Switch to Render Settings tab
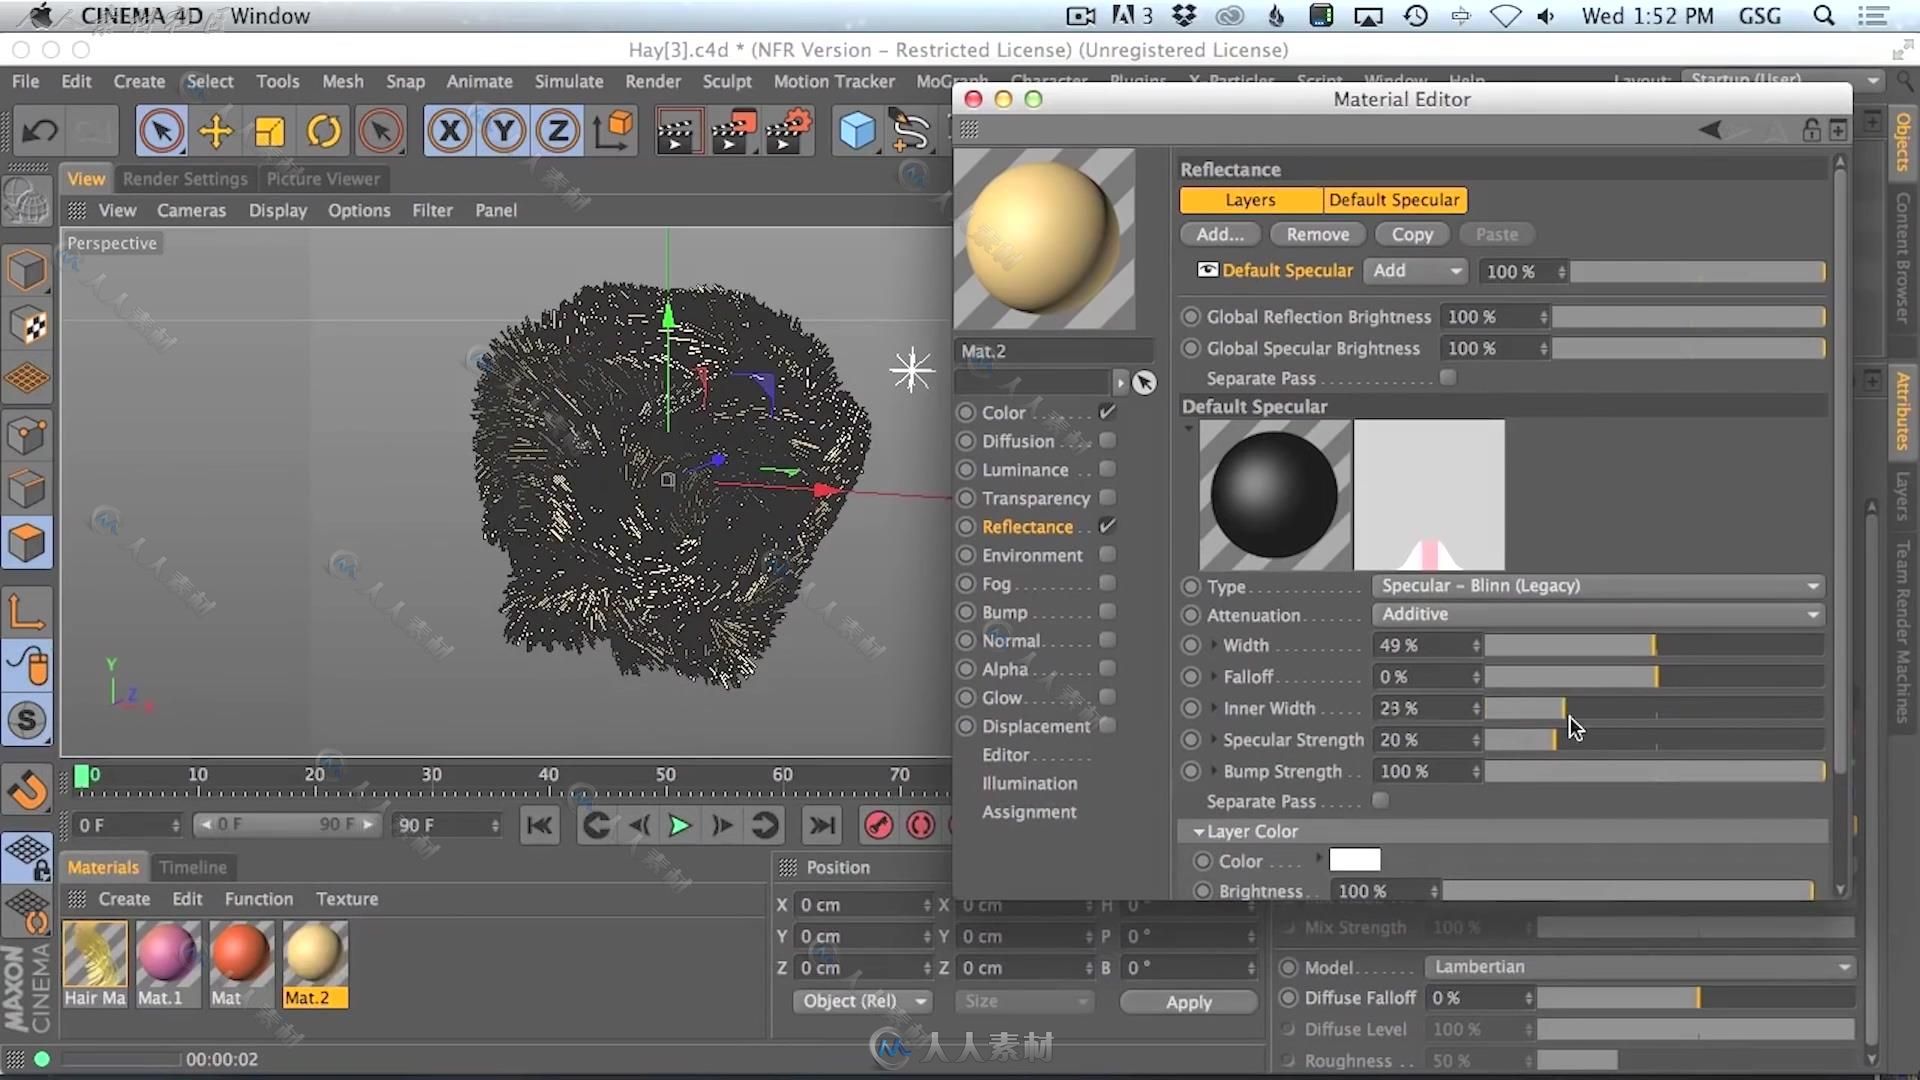Image resolution: width=1920 pixels, height=1080 pixels. (185, 178)
